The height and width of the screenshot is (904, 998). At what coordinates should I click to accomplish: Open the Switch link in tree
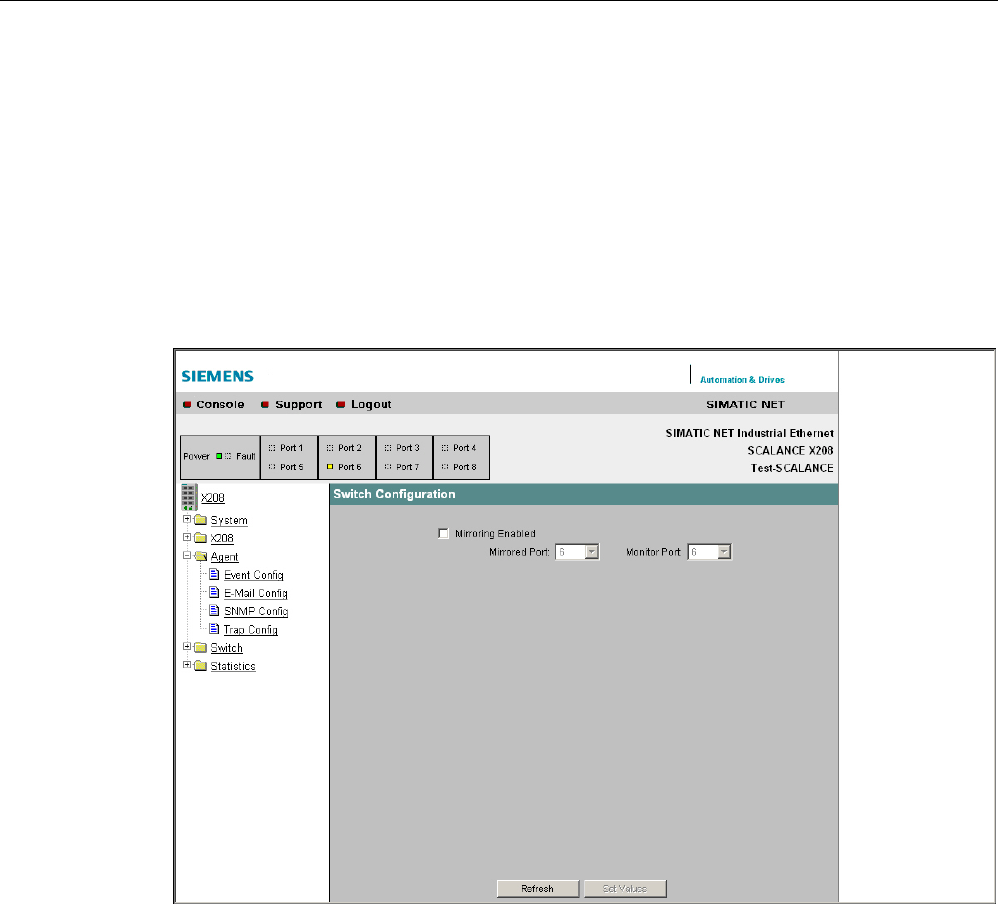click(x=227, y=648)
